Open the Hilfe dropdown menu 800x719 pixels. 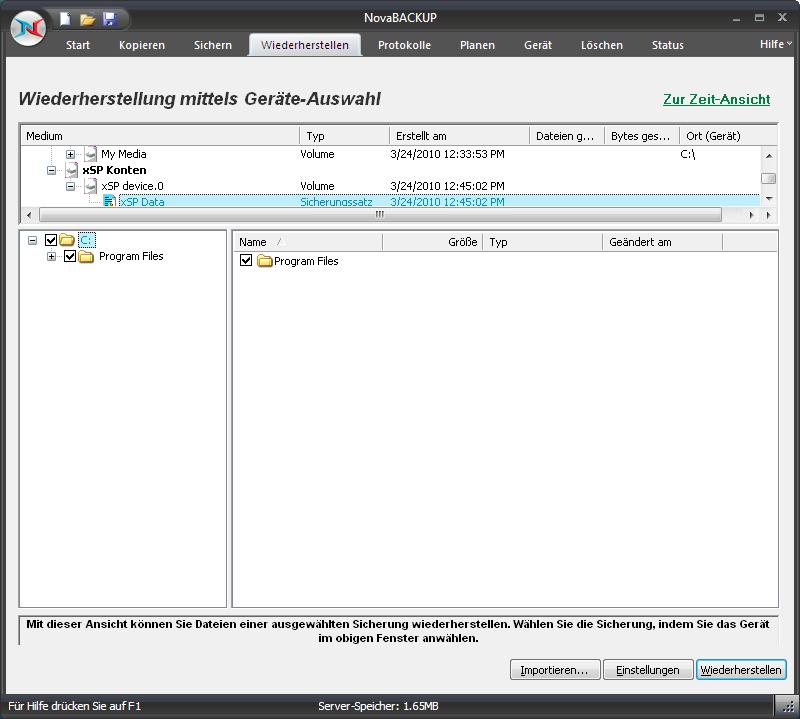click(x=775, y=44)
